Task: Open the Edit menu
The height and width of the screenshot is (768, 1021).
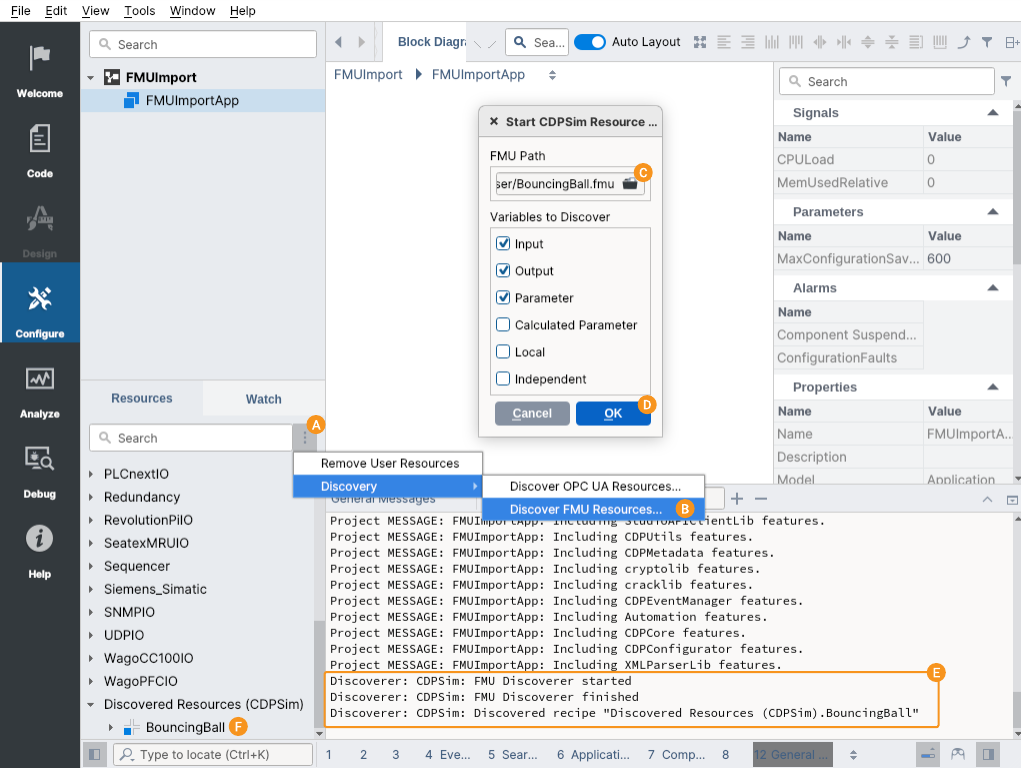Action: [x=56, y=10]
